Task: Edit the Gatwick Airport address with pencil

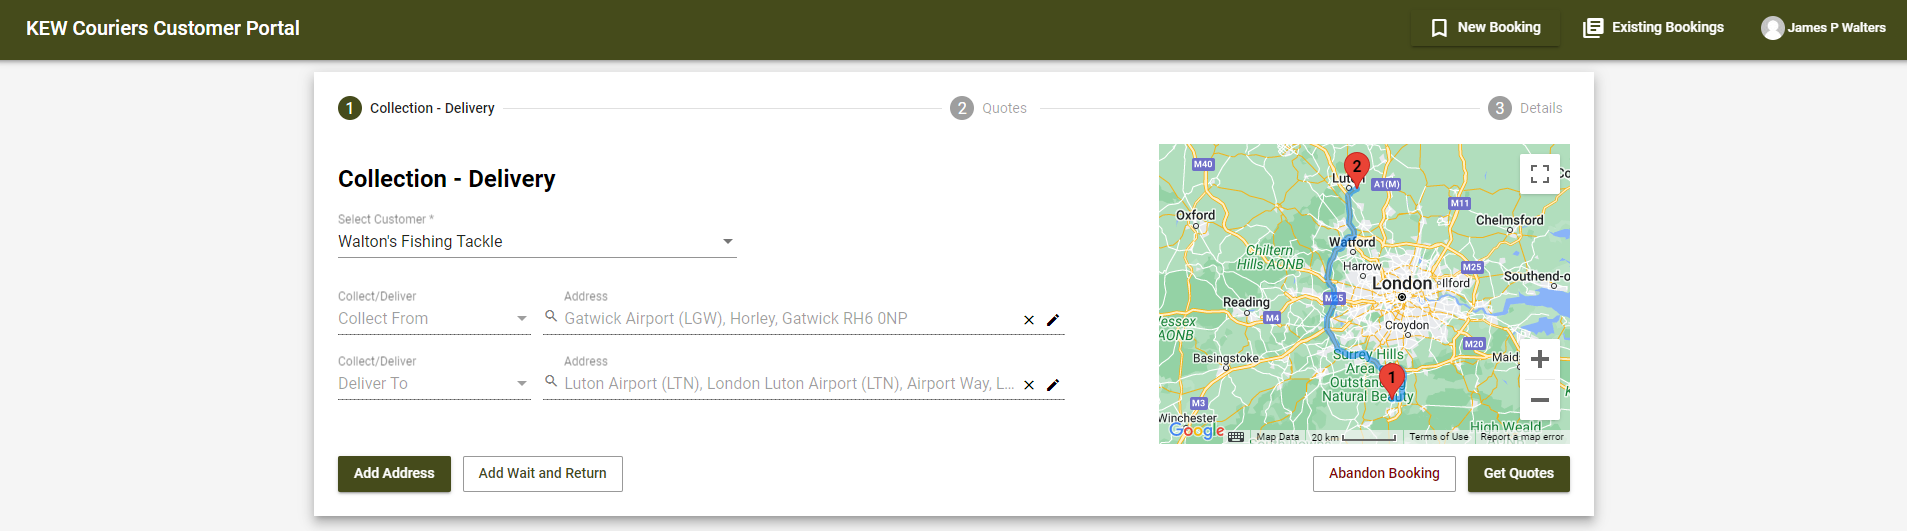Action: pyautogui.click(x=1053, y=320)
